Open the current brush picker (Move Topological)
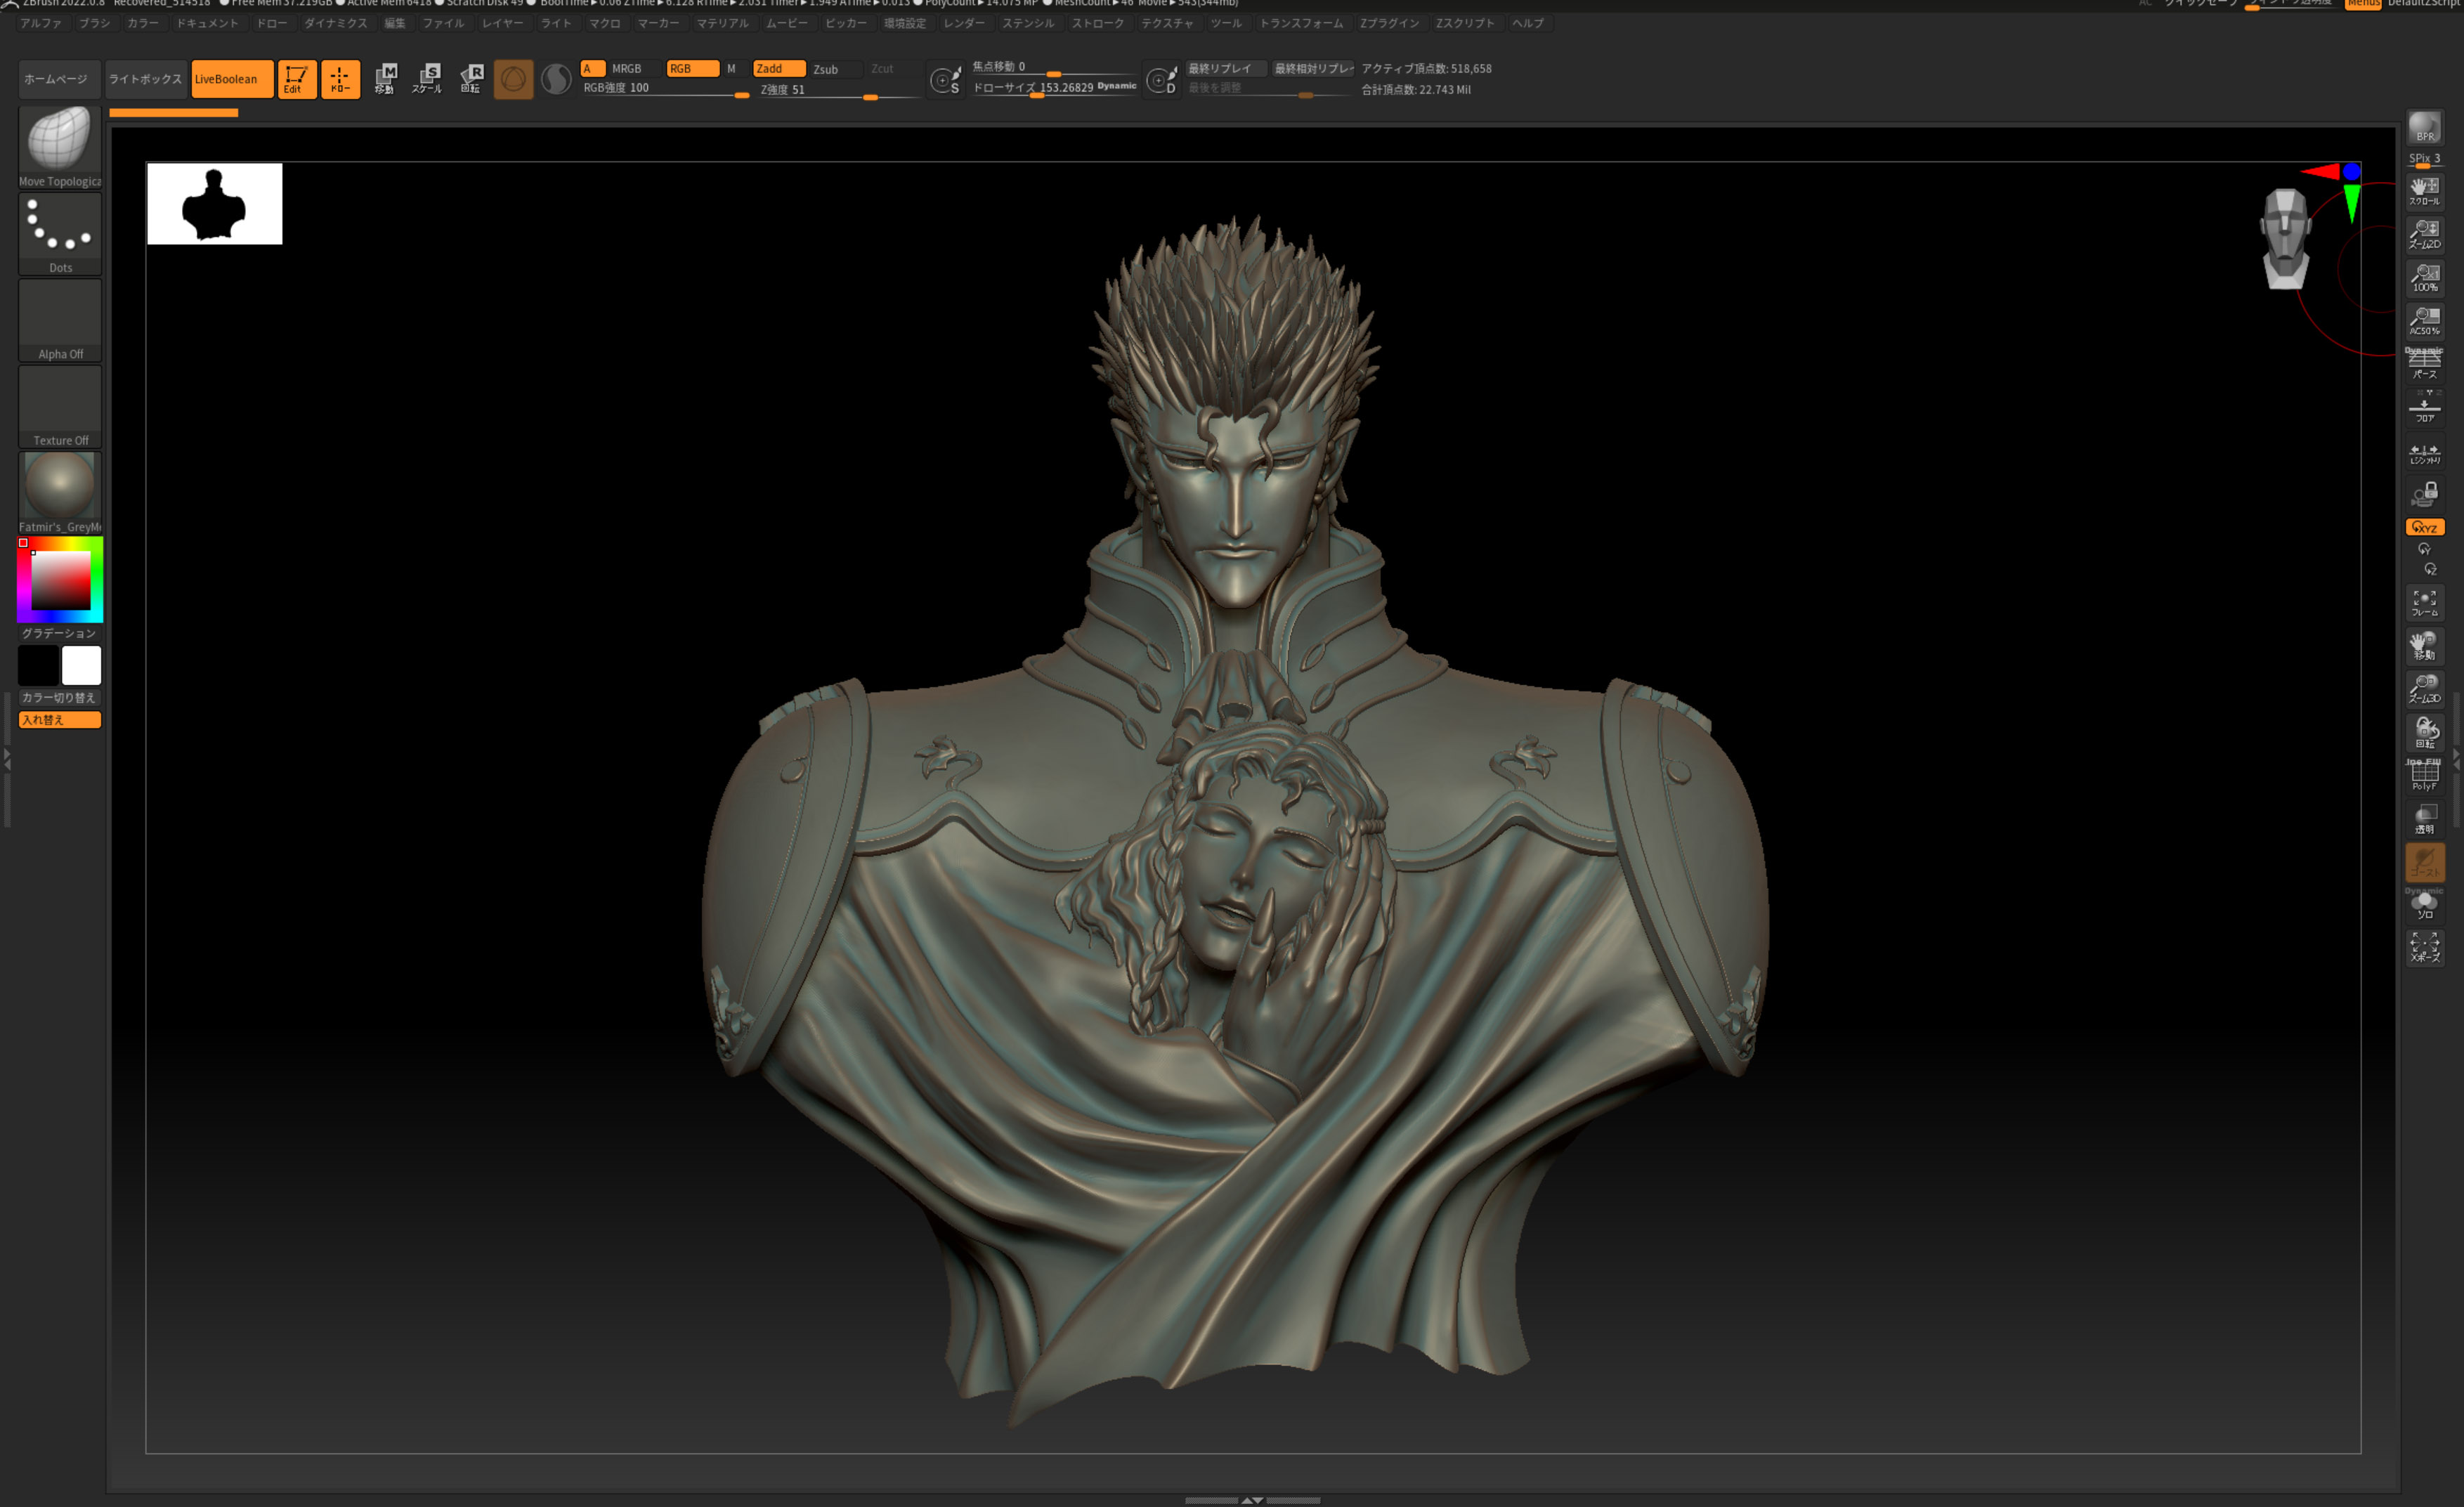This screenshot has width=2464, height=1507. [59, 145]
